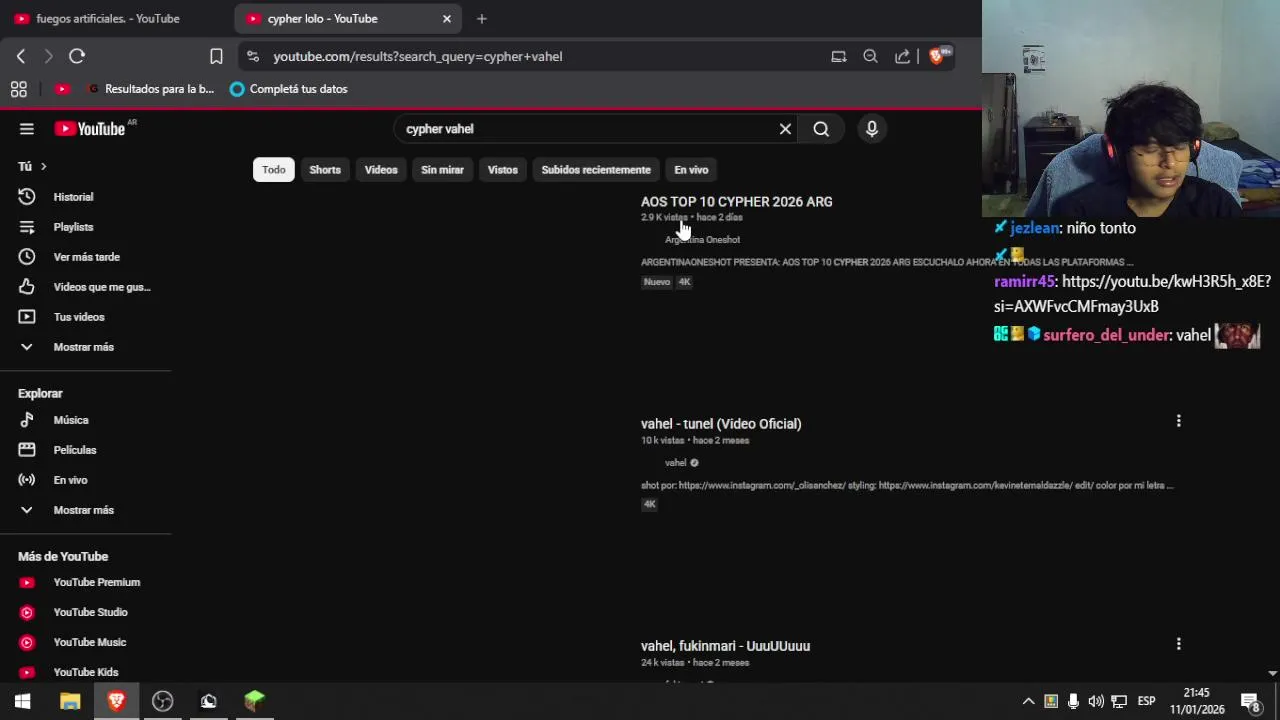Start voice search with microphone icon
The image size is (1280, 720).
[x=872, y=129]
